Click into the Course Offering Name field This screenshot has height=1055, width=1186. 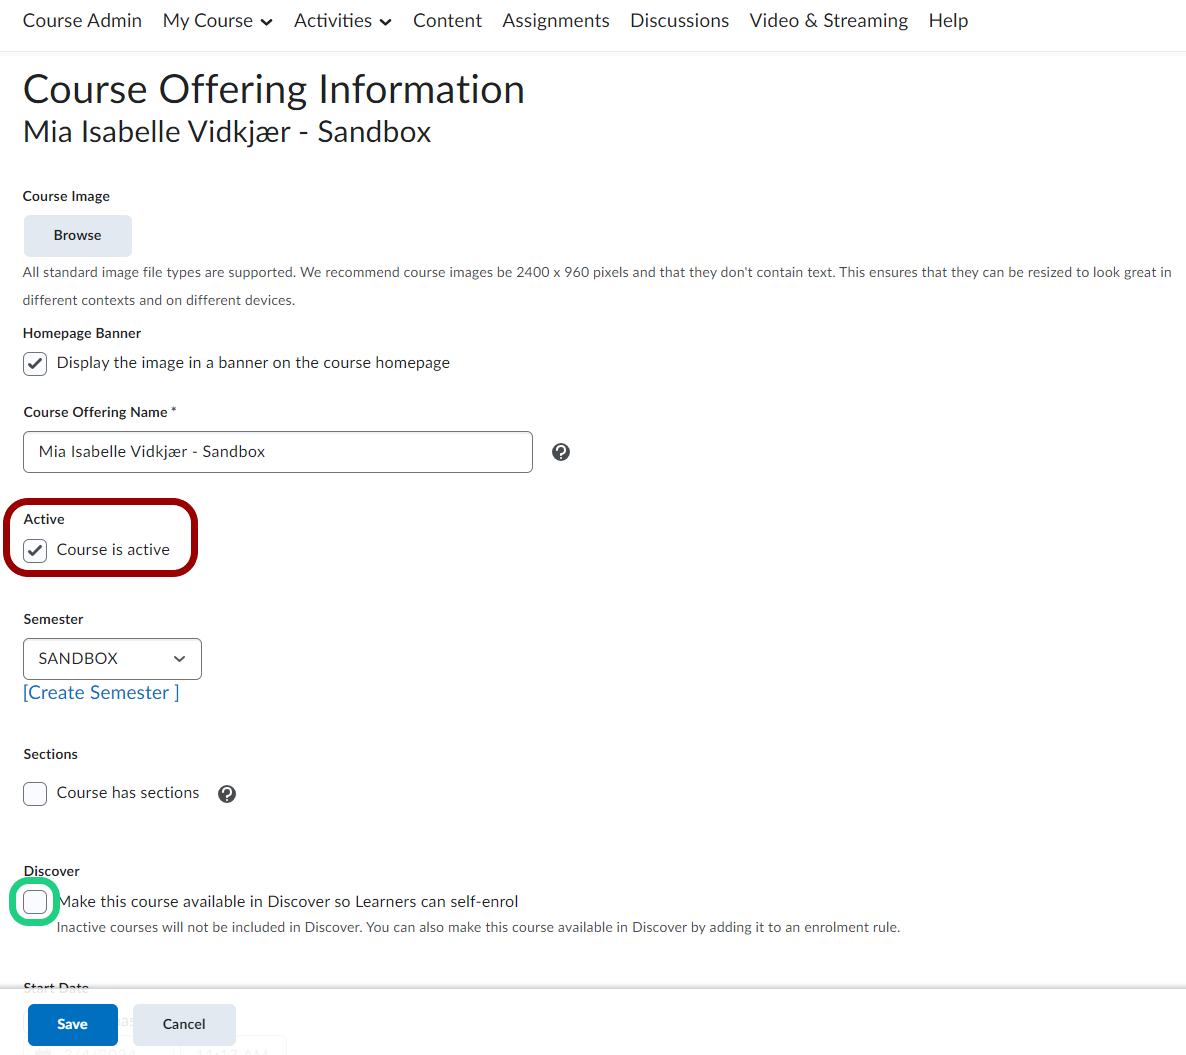click(x=277, y=452)
